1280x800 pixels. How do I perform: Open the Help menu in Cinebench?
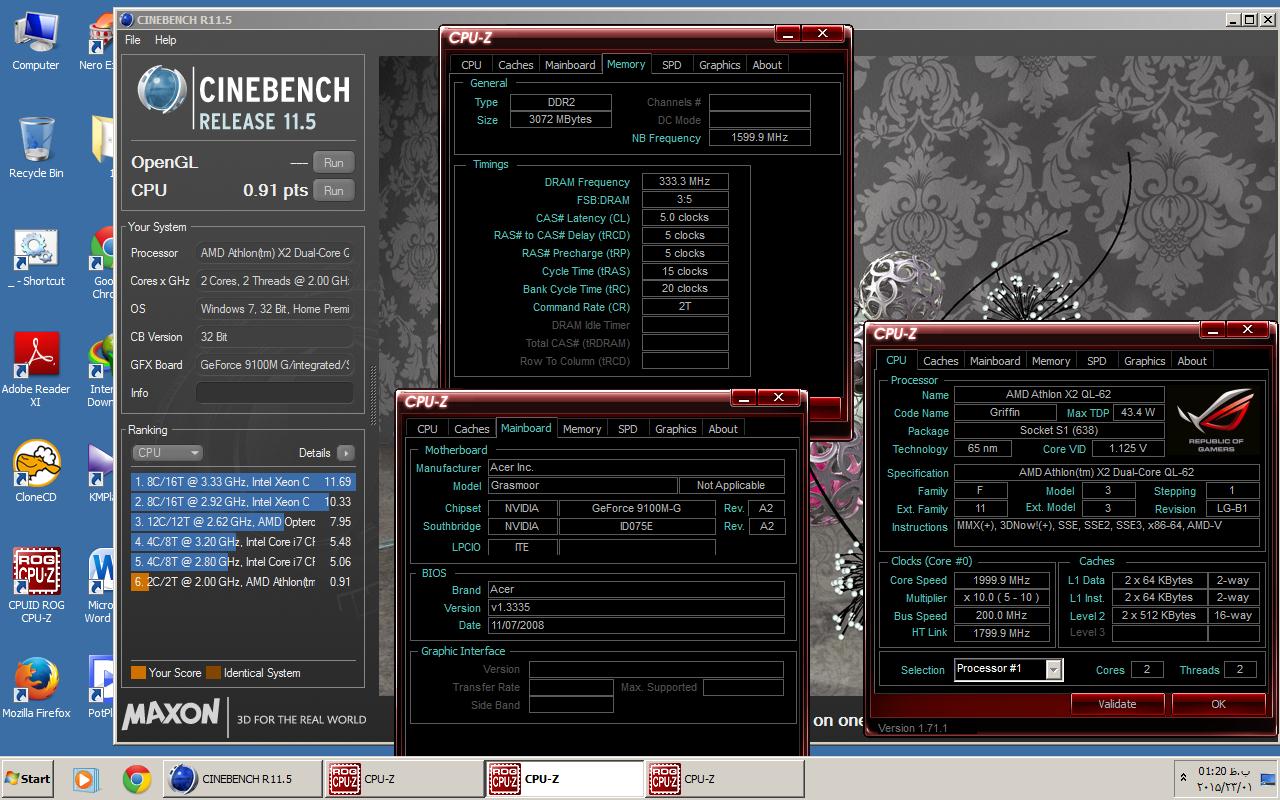(165, 40)
